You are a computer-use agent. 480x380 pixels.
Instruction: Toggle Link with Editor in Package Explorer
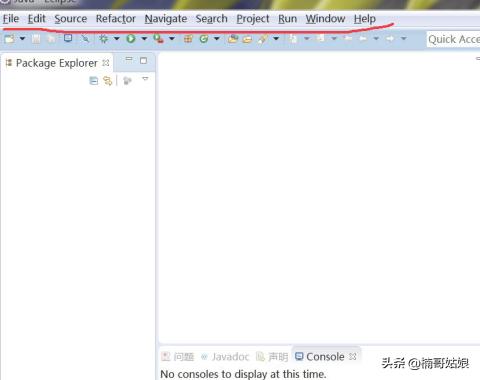(x=108, y=81)
